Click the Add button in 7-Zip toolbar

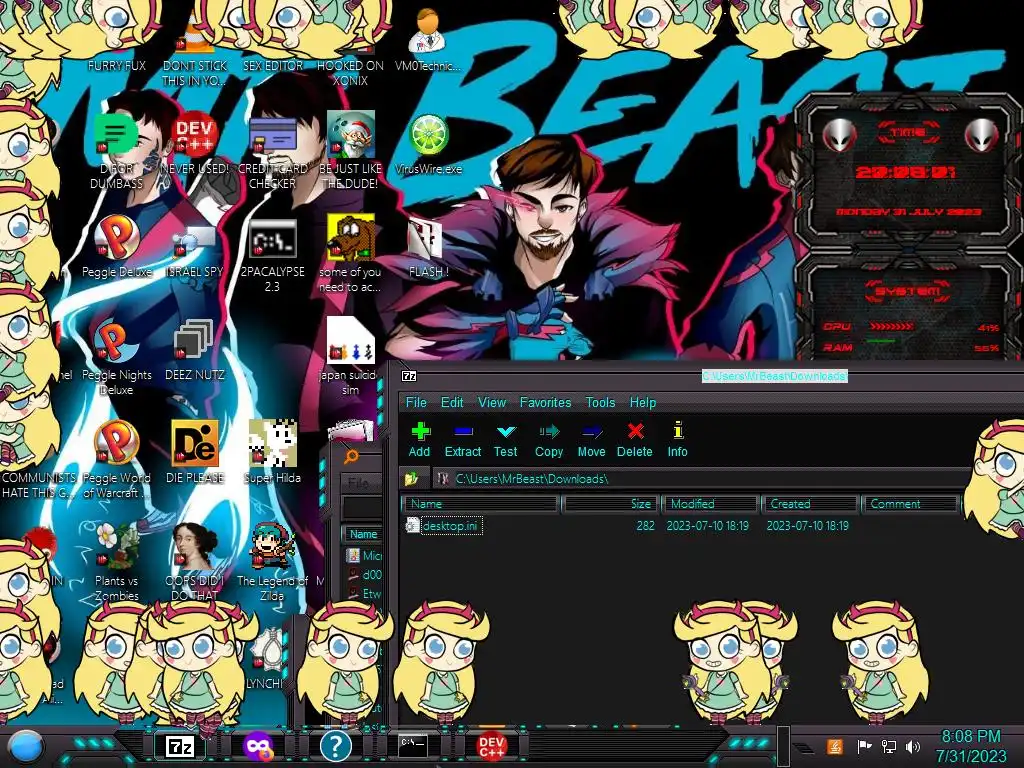click(420, 440)
